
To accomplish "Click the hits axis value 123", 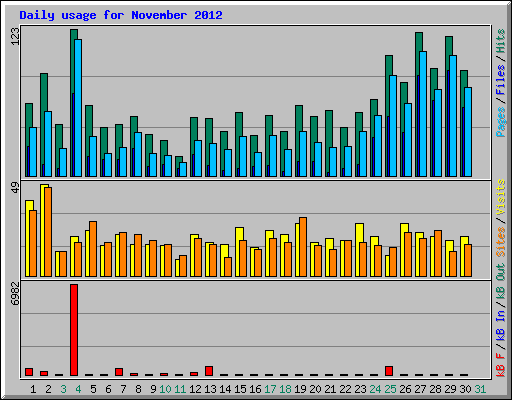I will 15,36.
